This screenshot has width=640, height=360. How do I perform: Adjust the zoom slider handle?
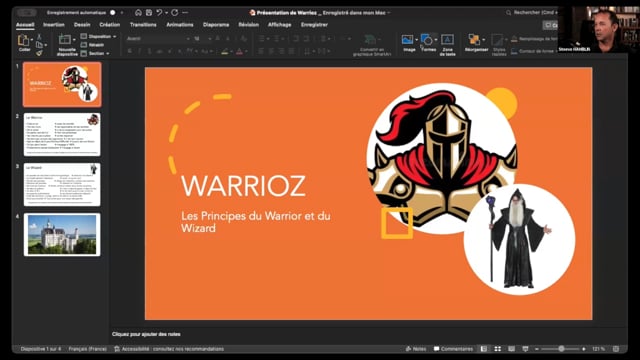[562, 349]
